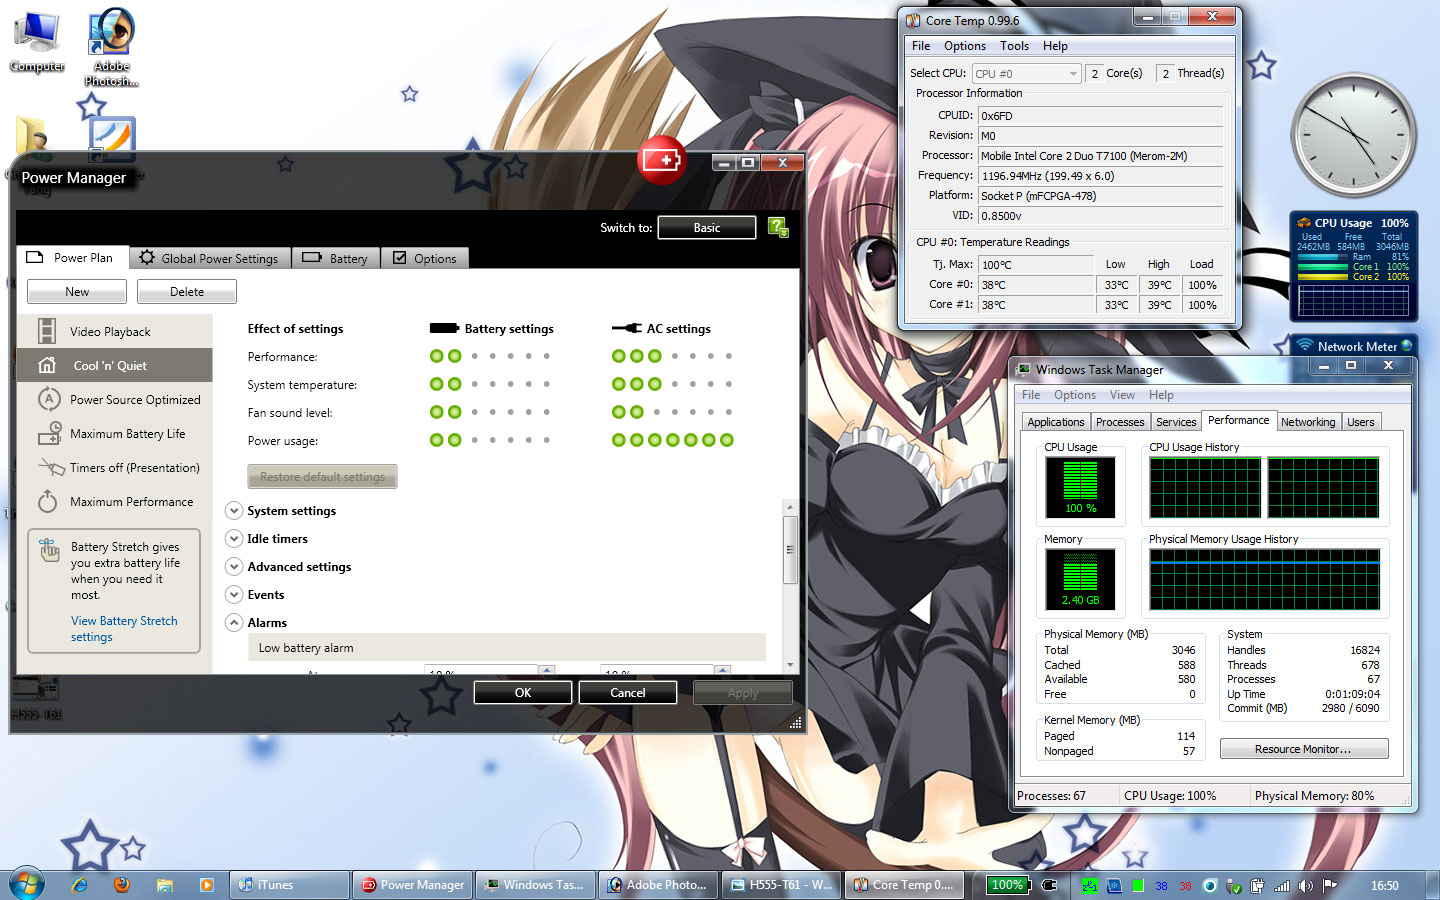Open Windows Media Player from the taskbar
Screen dimensions: 1440x900
[x=206, y=885]
